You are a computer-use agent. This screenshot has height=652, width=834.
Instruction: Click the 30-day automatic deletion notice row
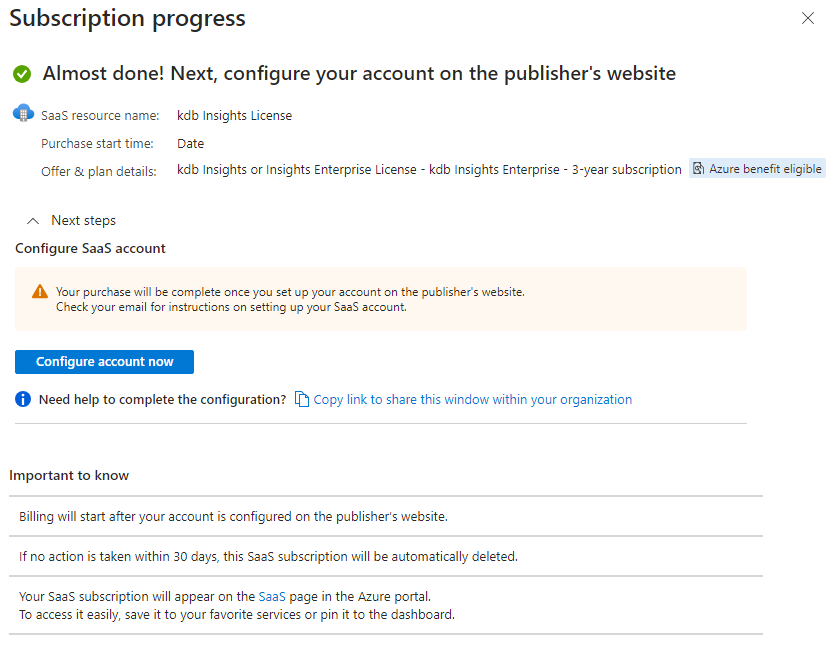point(268,556)
